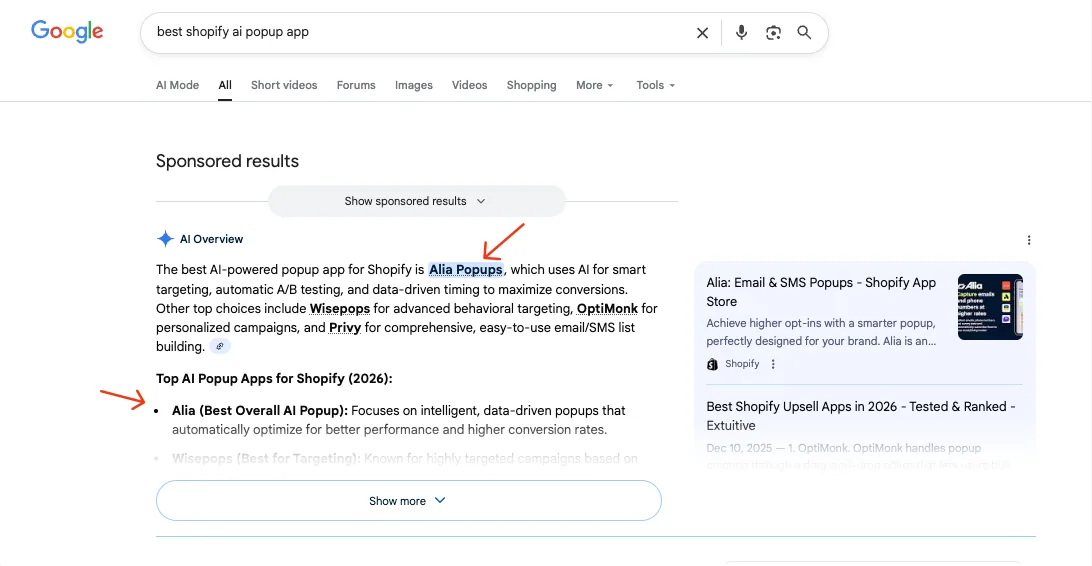The image size is (1092, 566).
Task: Open Alia: Email & SMS Popups result
Action: (821, 292)
